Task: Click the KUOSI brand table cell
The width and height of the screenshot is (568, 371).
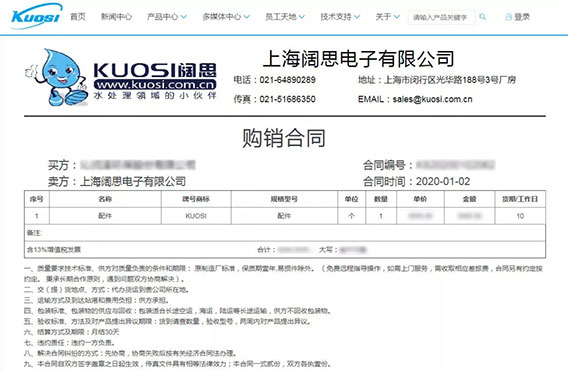Action: pos(196,216)
